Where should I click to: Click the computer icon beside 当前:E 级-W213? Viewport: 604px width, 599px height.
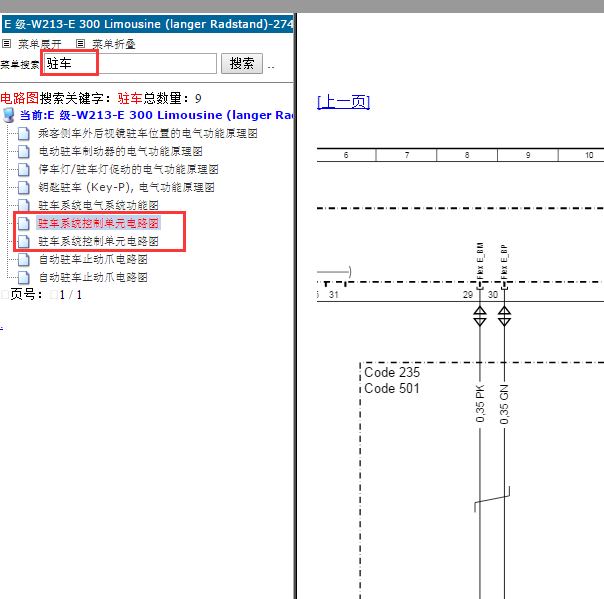(x=8, y=115)
